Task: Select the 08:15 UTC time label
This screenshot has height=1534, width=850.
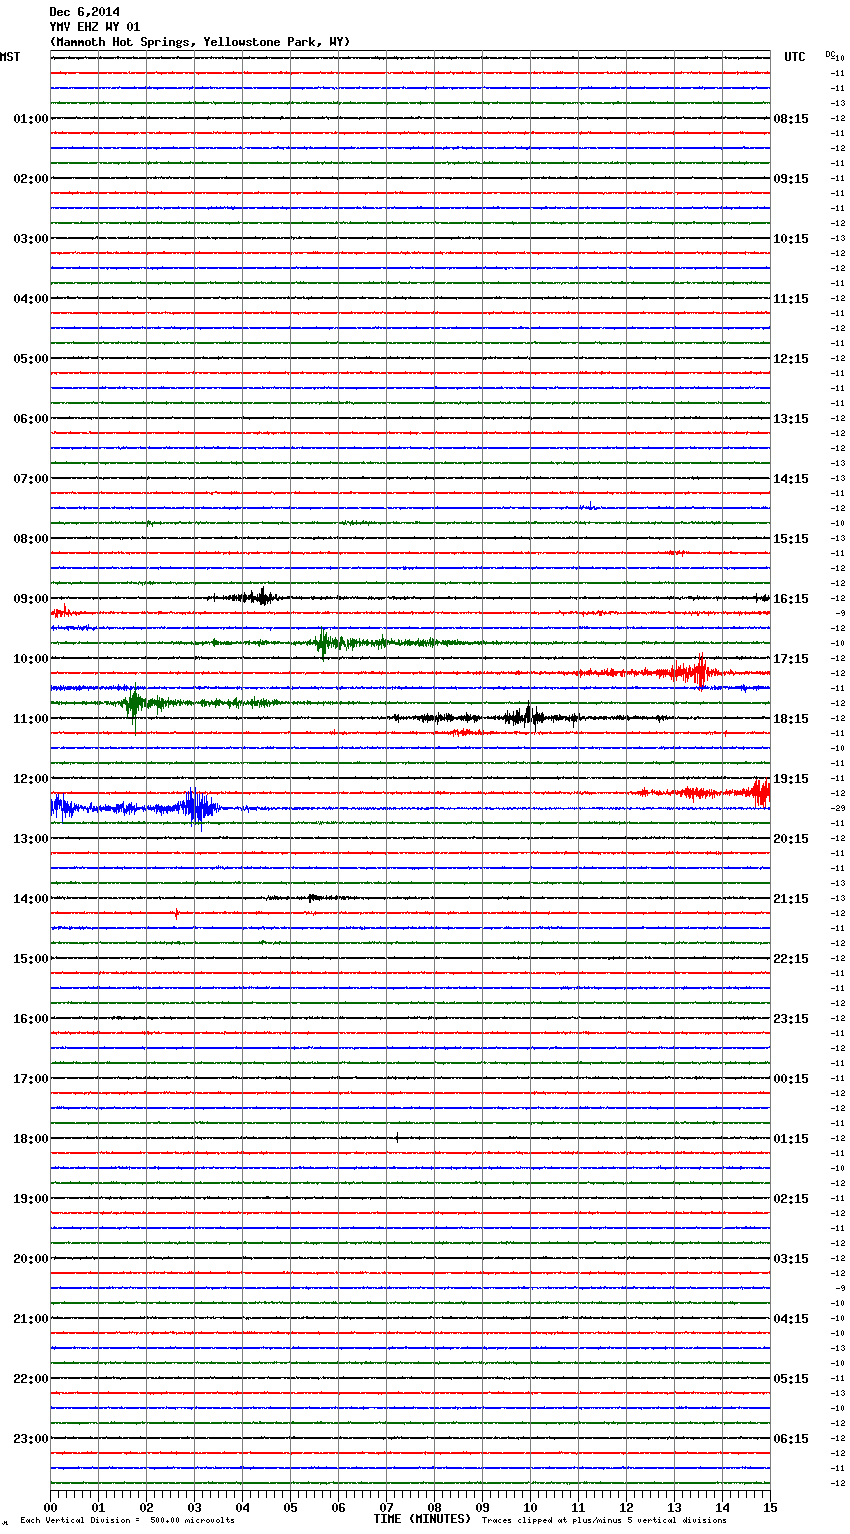Action: pyautogui.click(x=791, y=119)
